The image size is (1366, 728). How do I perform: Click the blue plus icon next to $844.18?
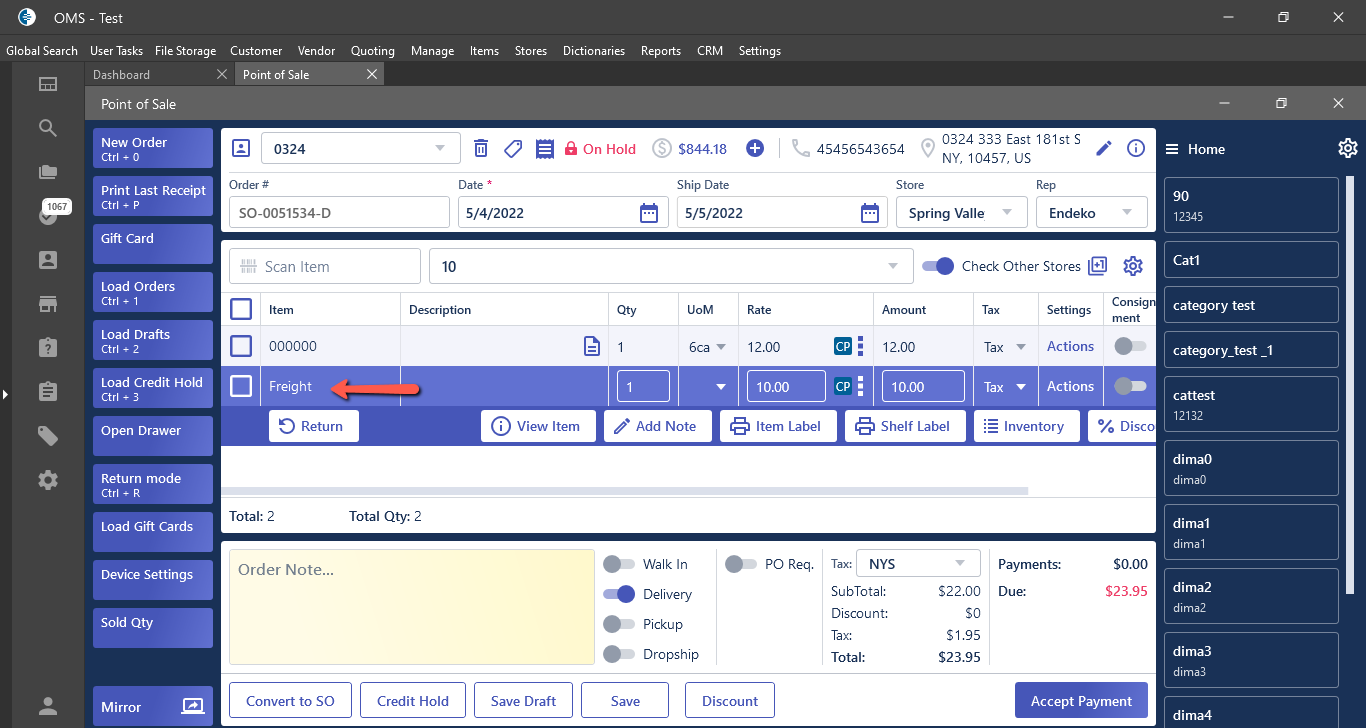pos(755,148)
